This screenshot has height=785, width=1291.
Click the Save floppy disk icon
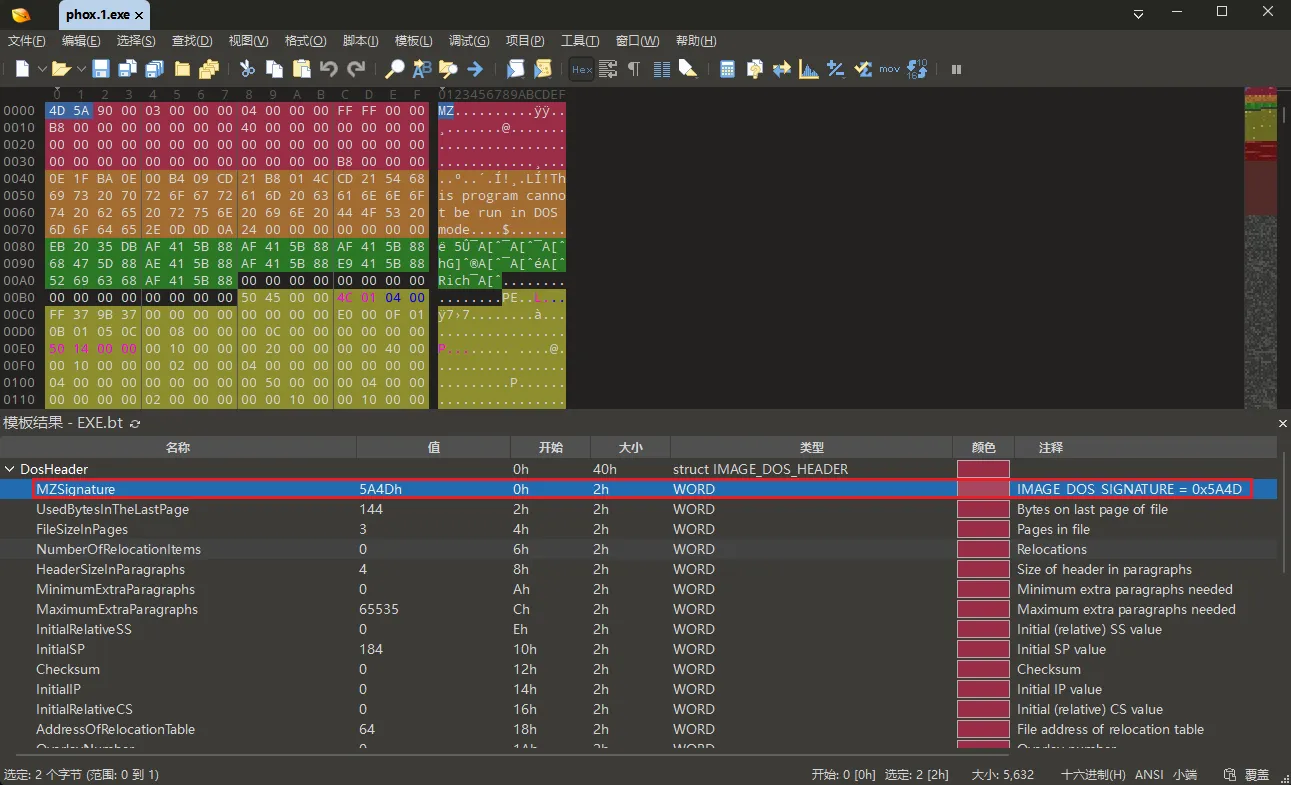101,69
